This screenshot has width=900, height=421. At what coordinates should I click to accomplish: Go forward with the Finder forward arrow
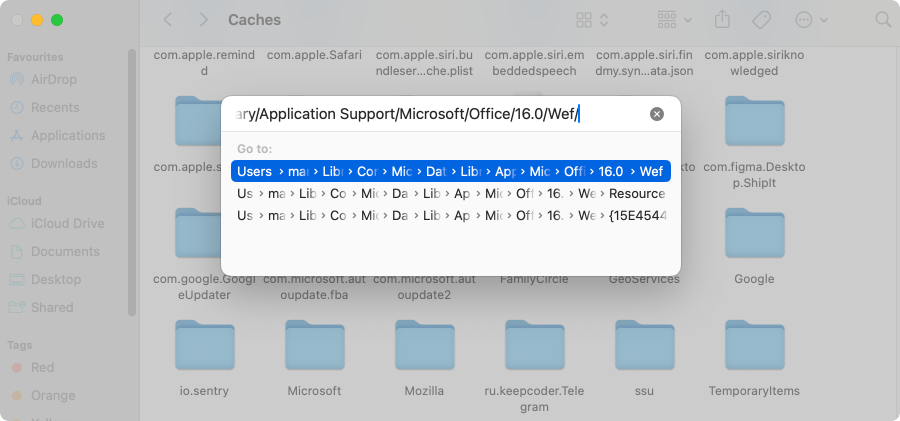(x=203, y=20)
